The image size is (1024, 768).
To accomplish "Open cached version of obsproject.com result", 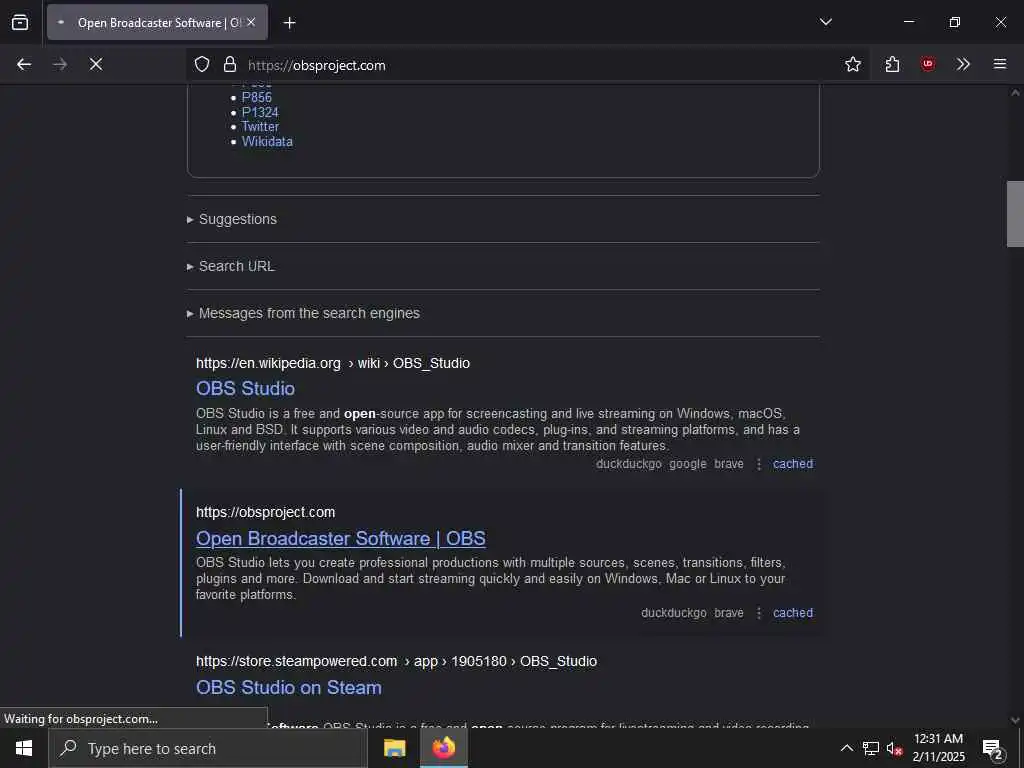I will click(793, 613).
